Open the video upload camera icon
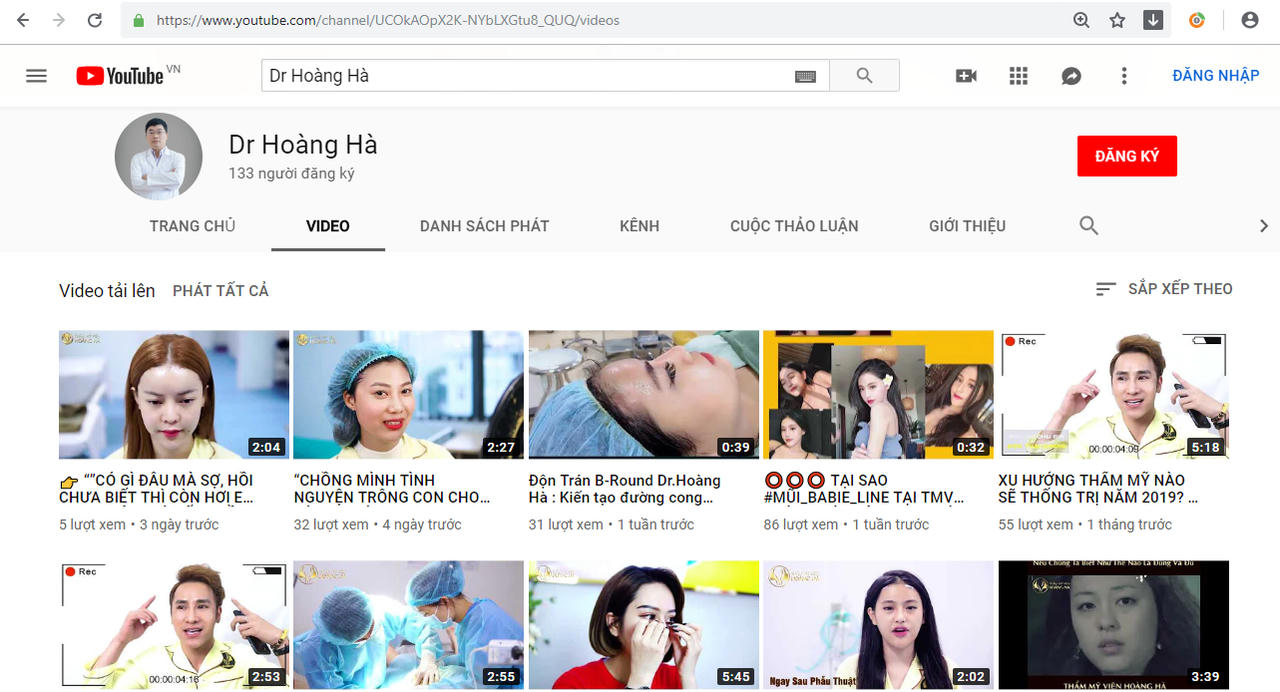This screenshot has height=692, width=1280. tap(965, 75)
